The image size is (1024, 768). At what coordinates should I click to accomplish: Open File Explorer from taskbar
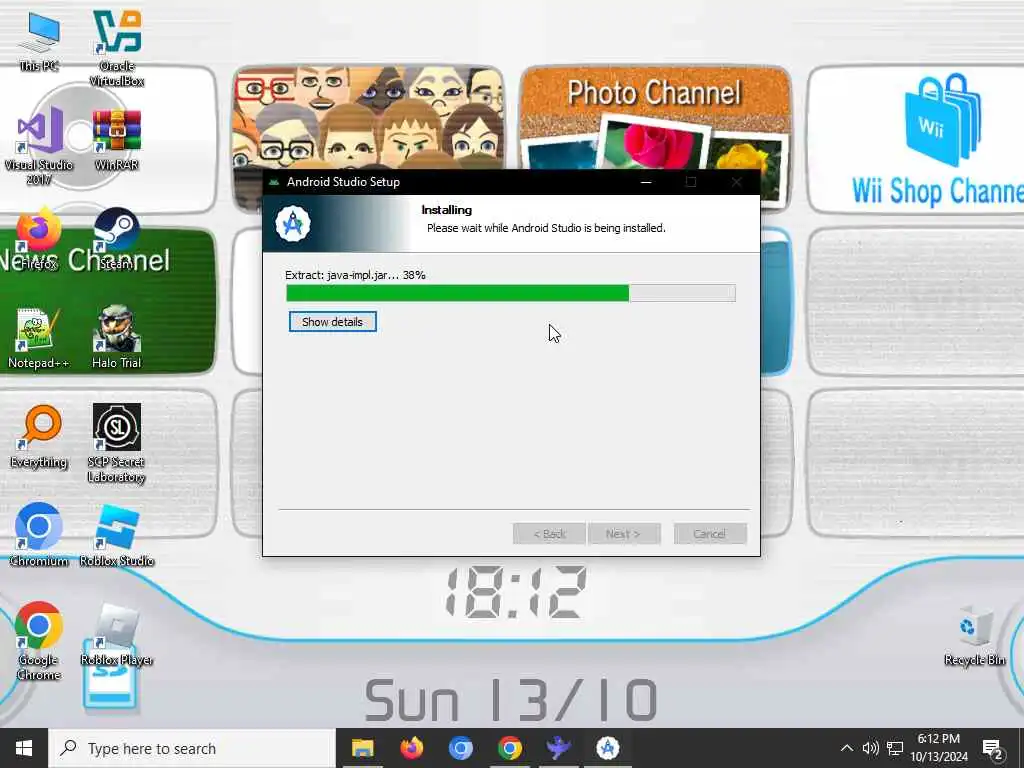pos(362,748)
